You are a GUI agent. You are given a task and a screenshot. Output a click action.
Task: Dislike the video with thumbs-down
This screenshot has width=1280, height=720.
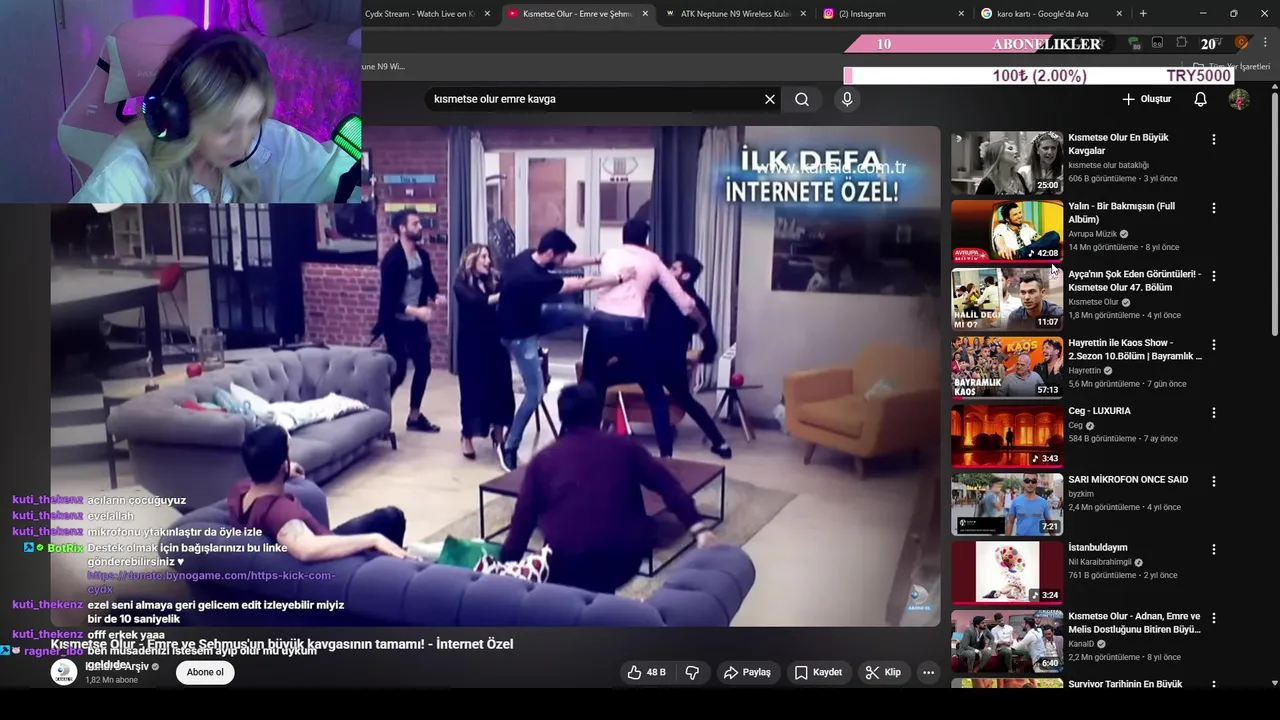pyautogui.click(x=692, y=672)
